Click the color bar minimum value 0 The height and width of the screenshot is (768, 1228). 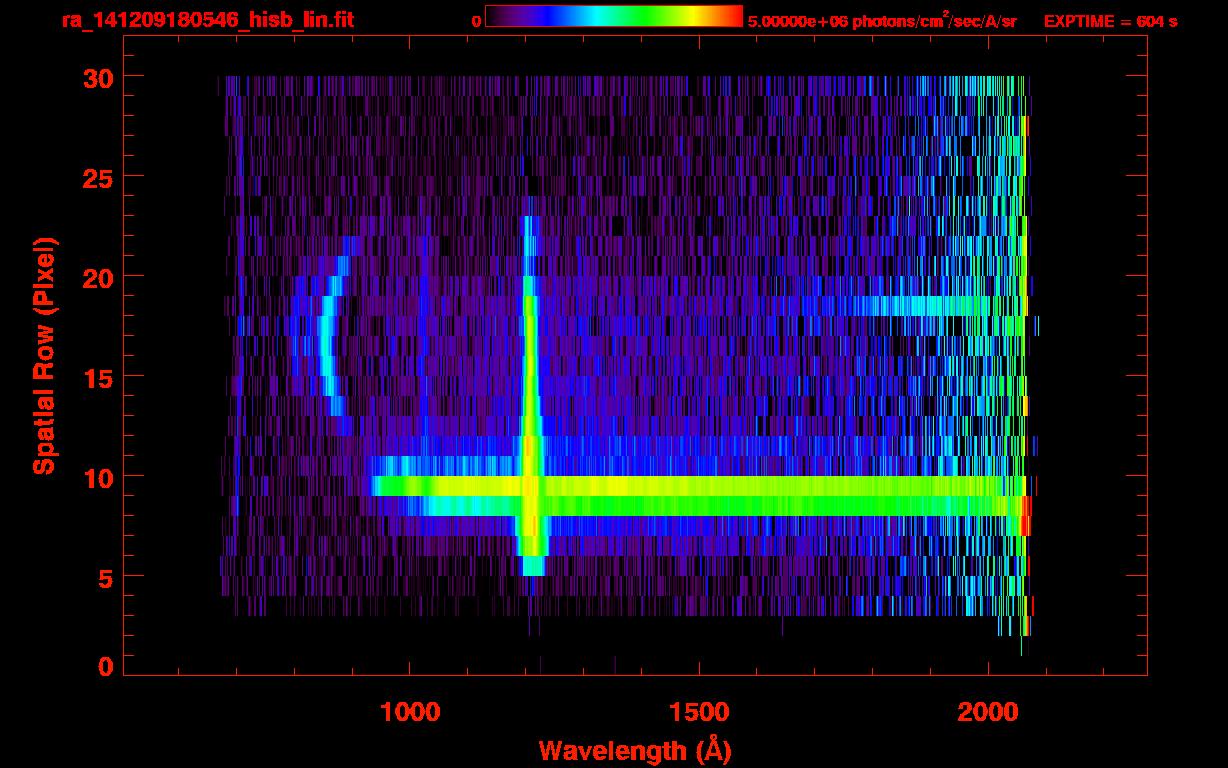click(x=476, y=21)
